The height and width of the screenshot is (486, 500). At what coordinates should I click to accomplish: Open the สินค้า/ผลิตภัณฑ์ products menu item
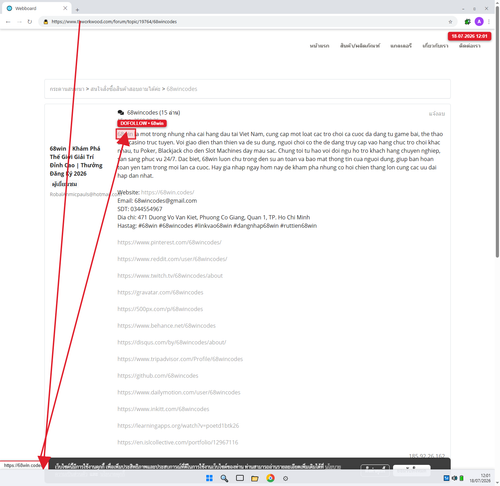360,46
